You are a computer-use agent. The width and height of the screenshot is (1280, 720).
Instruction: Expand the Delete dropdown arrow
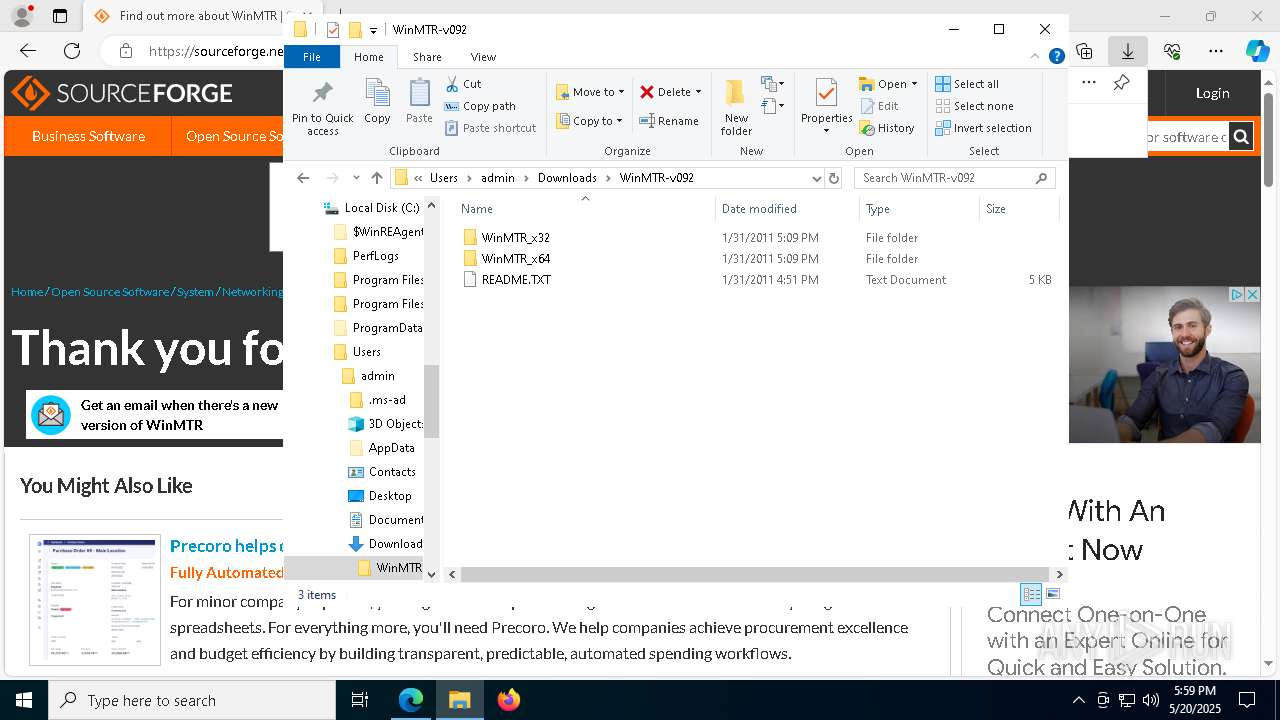698,92
